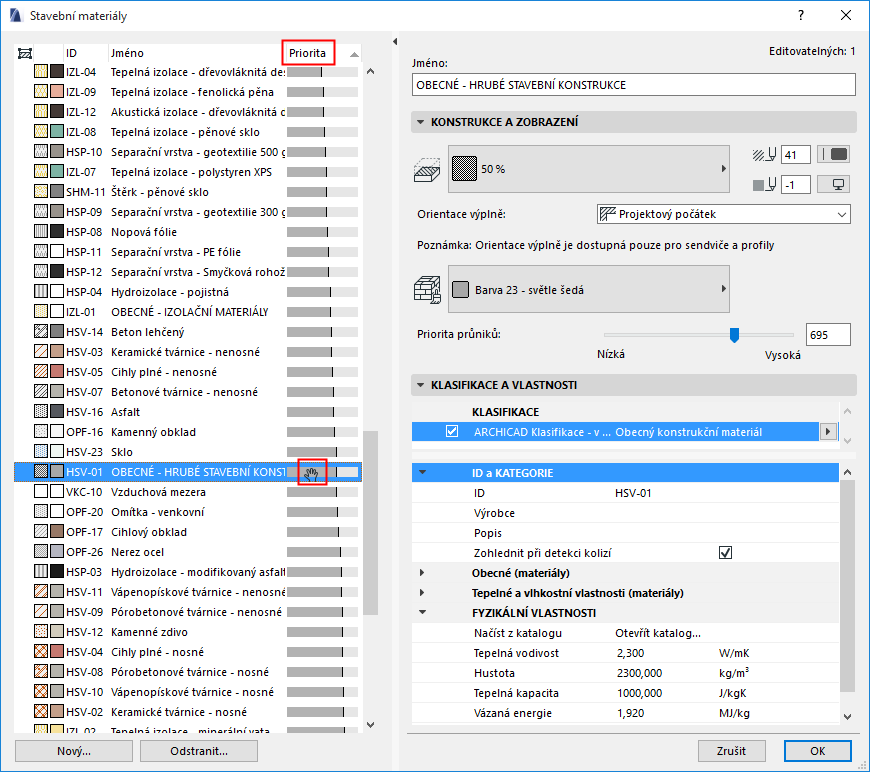Image resolution: width=870 pixels, height=772 pixels.
Task: Click the surface material brick wall icon
Action: coord(427,289)
